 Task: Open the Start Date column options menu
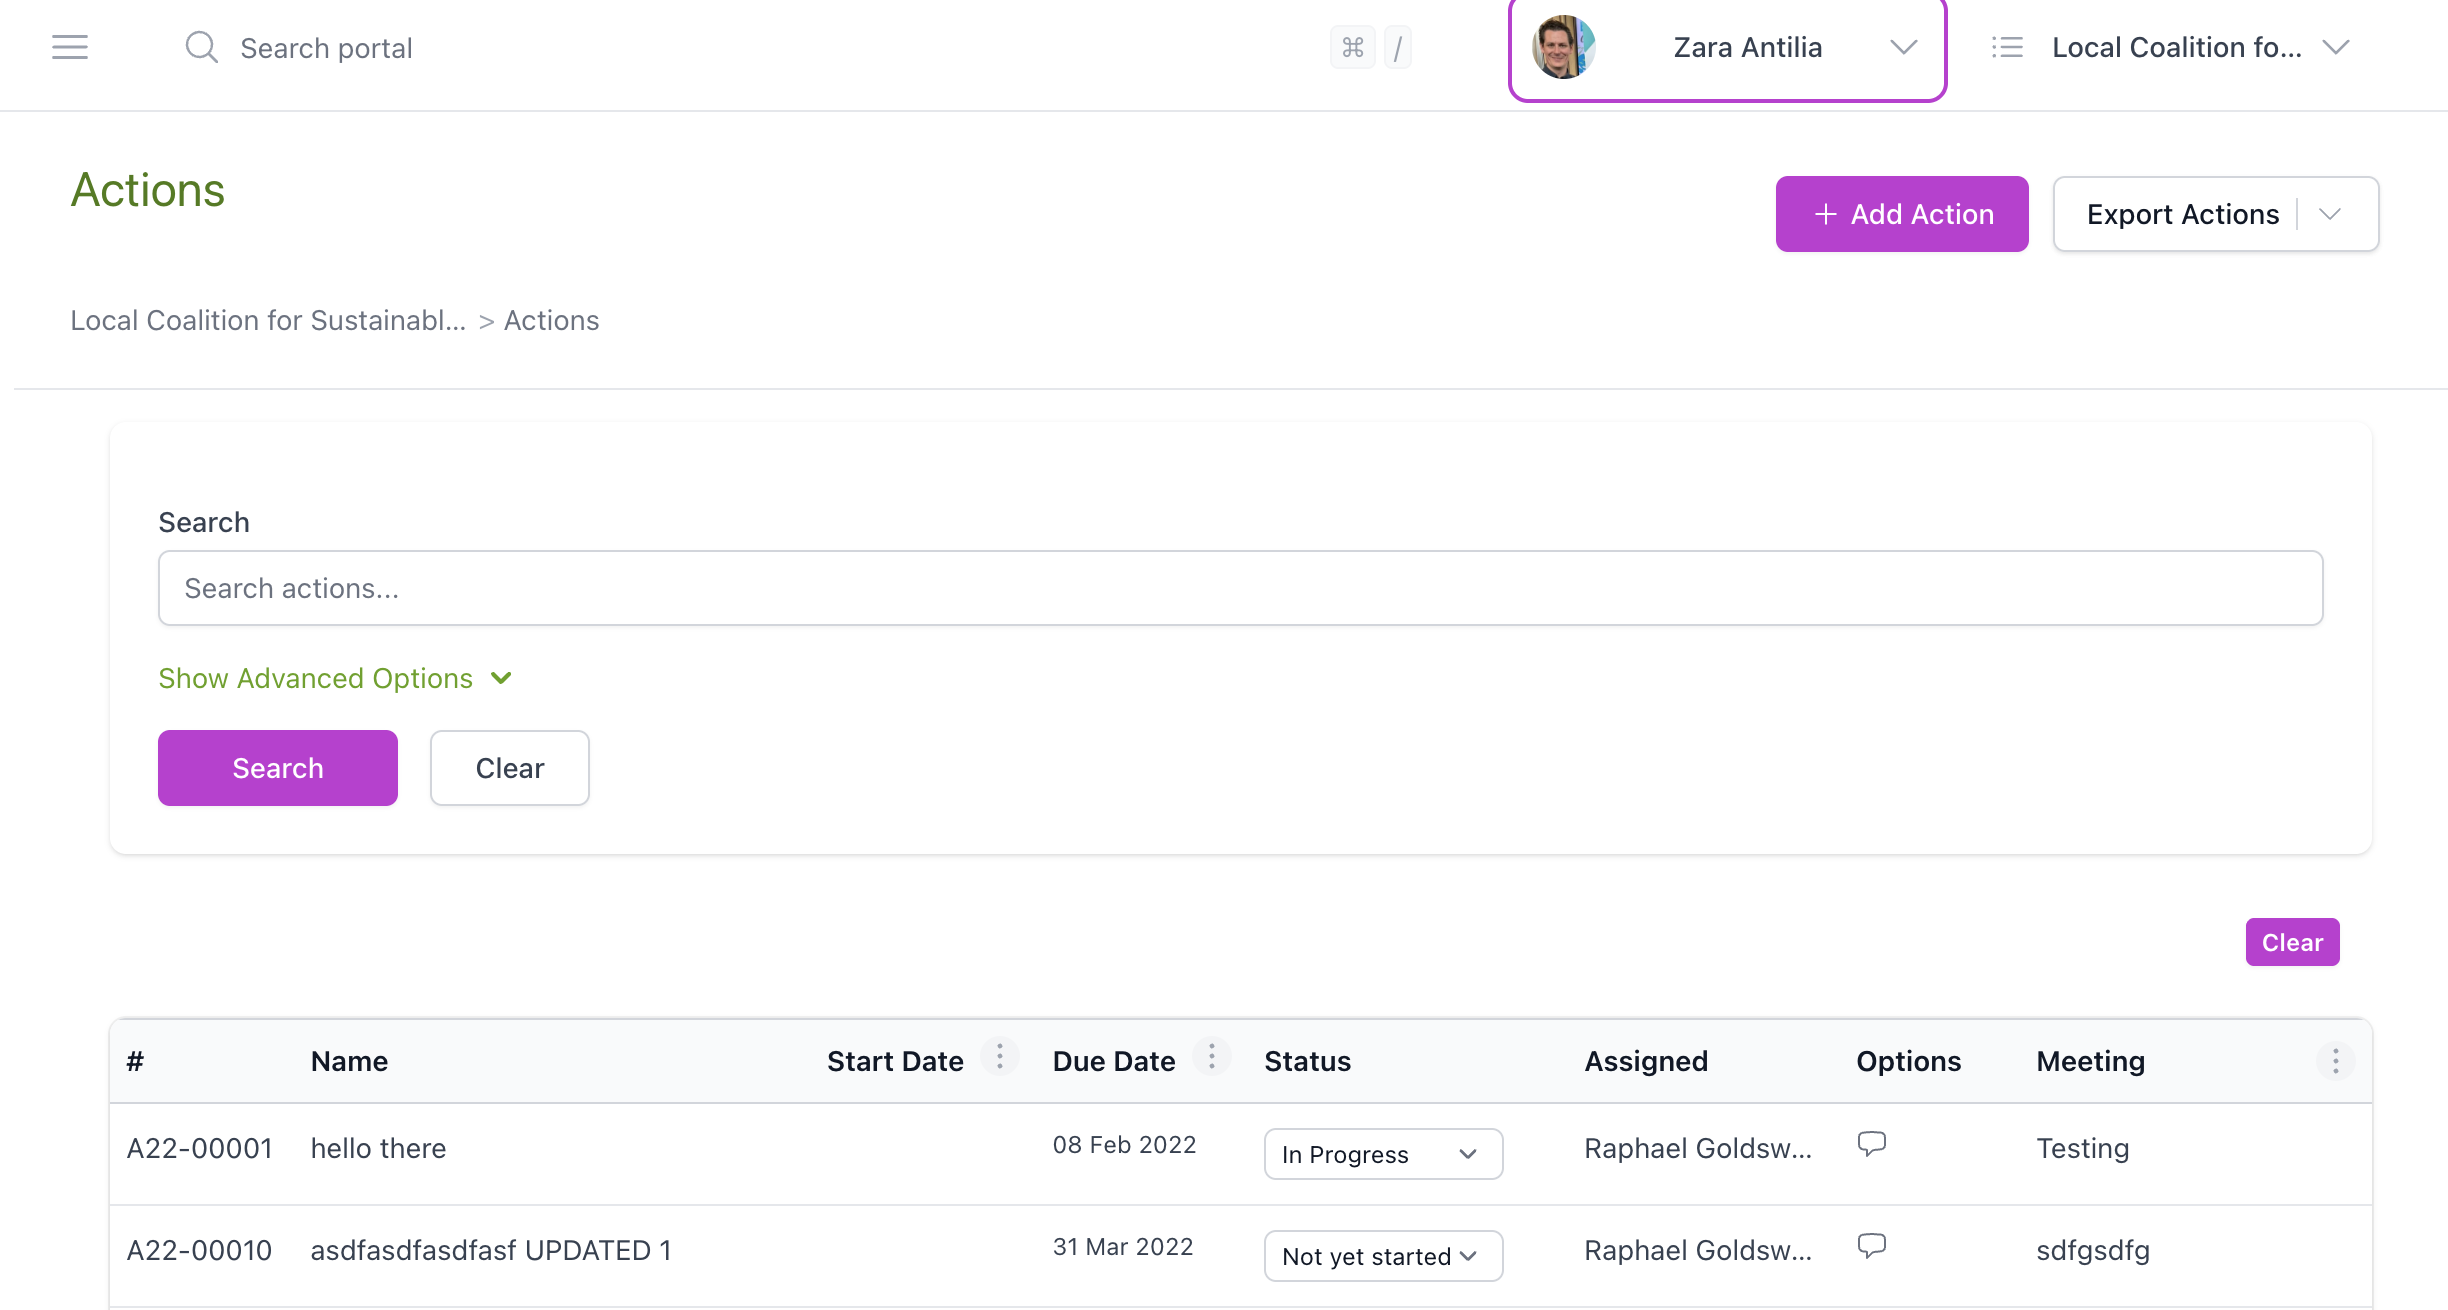[999, 1057]
